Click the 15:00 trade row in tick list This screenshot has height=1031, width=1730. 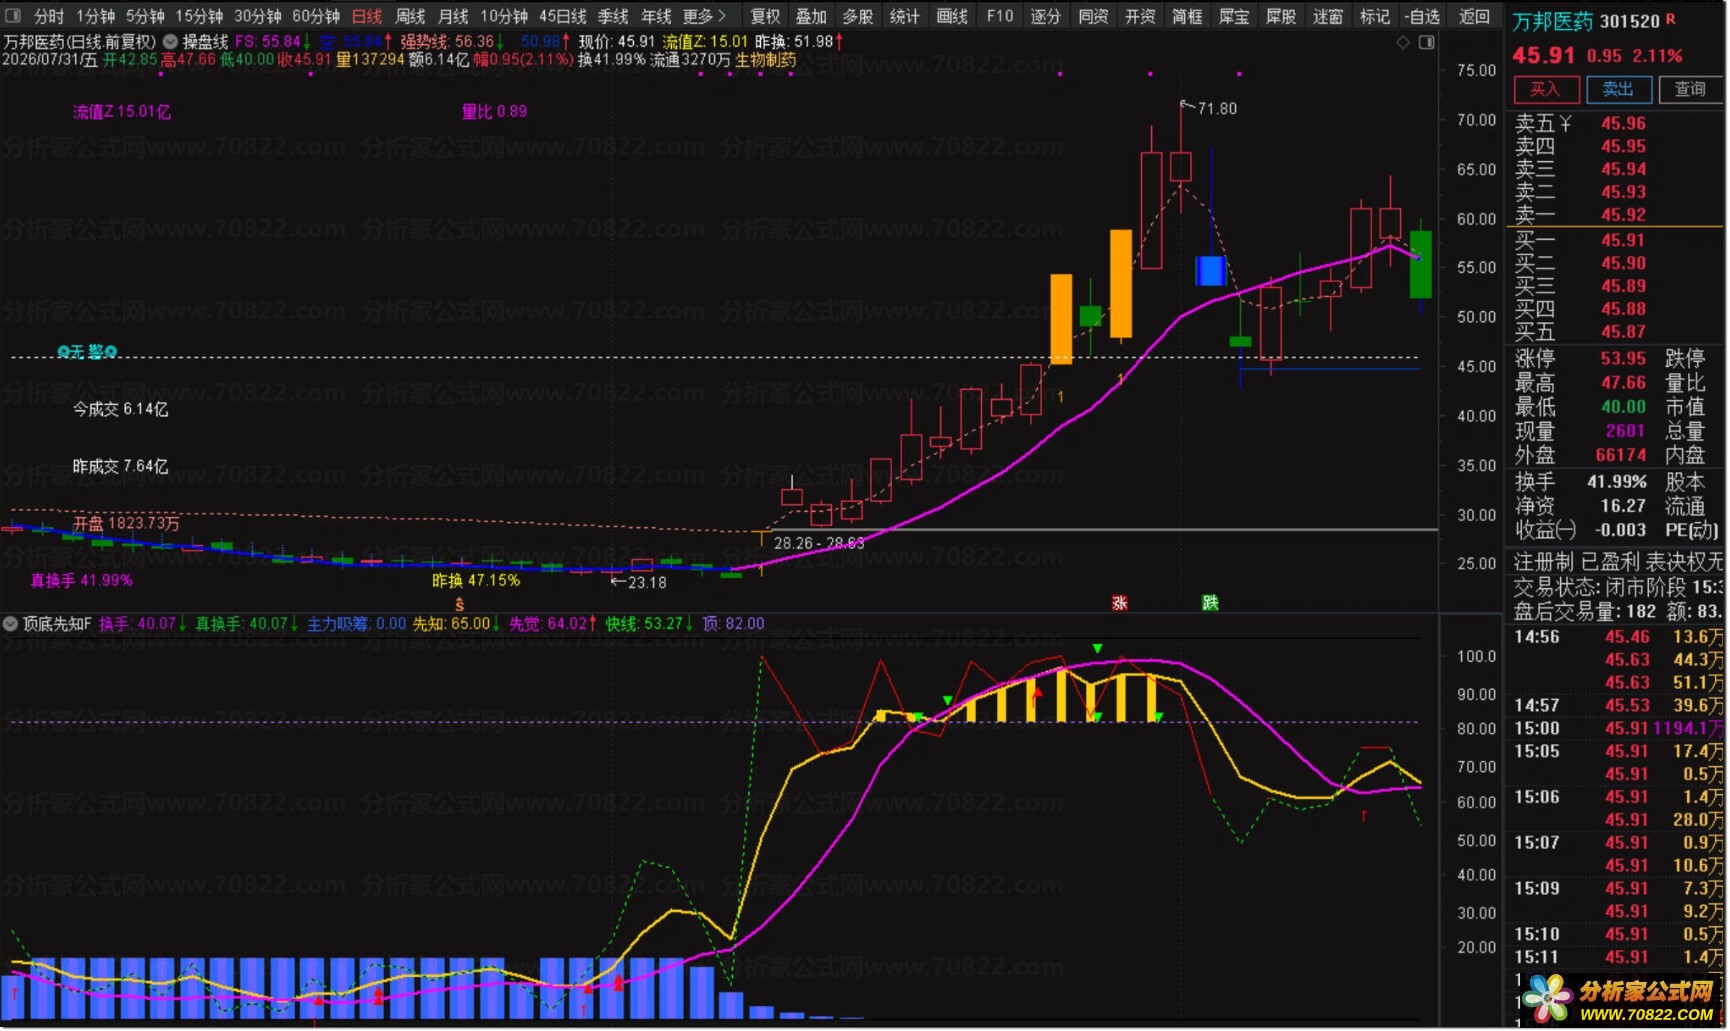pos(1617,729)
